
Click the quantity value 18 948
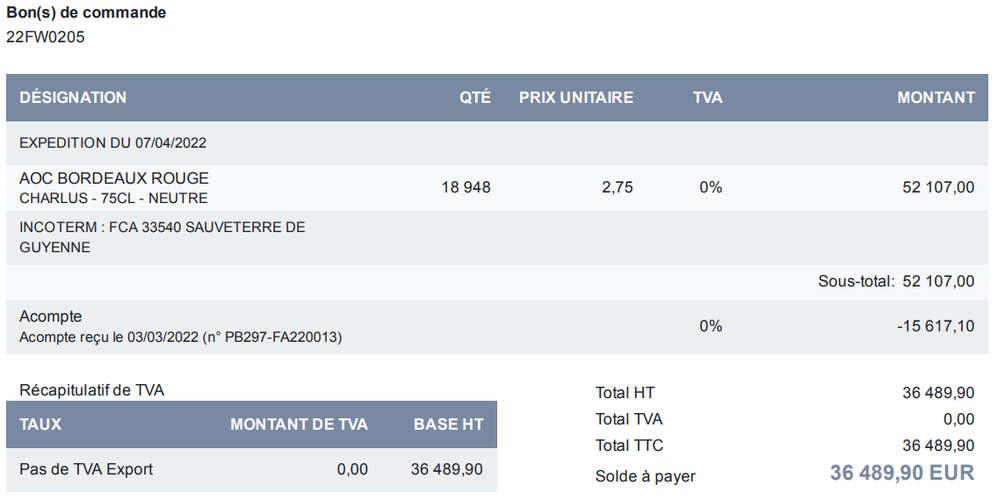pyautogui.click(x=466, y=187)
